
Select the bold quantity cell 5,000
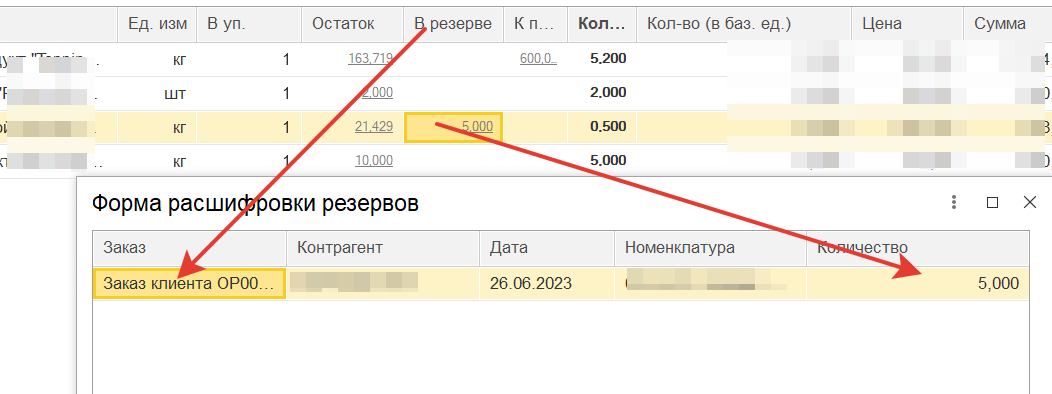point(602,160)
